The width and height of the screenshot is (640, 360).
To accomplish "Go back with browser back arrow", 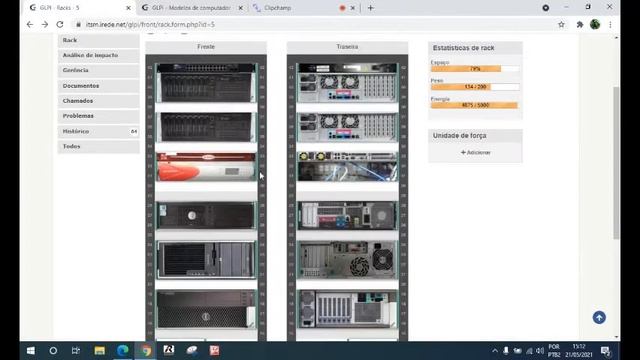I will pyautogui.click(x=30, y=24).
